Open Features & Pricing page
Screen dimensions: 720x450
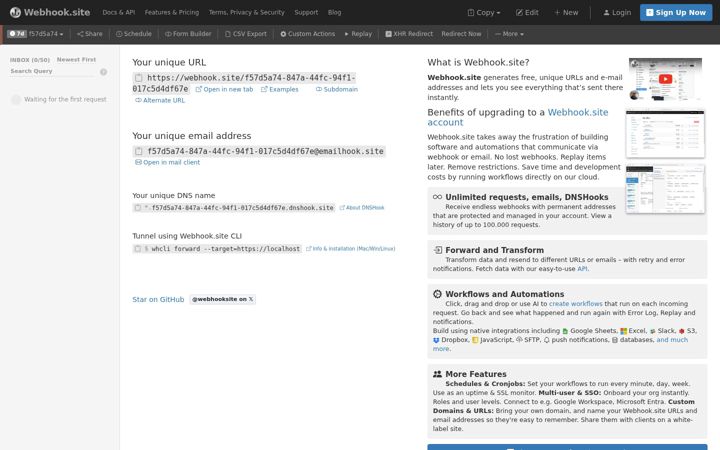(172, 12)
